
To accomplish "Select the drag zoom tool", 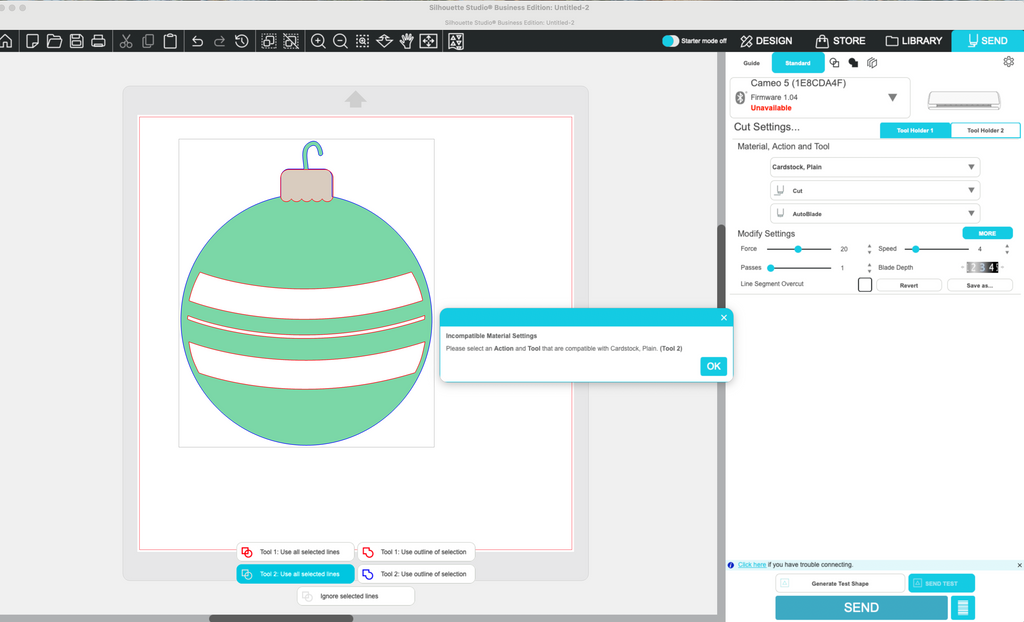I will point(385,41).
